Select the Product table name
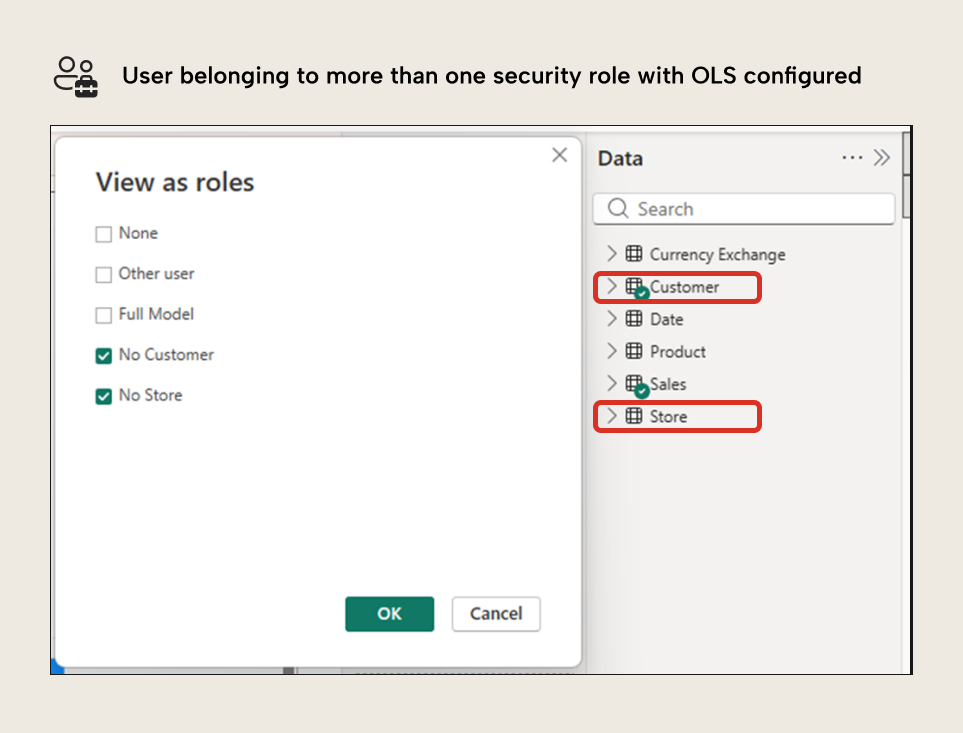The width and height of the screenshot is (963, 733). (x=677, y=352)
